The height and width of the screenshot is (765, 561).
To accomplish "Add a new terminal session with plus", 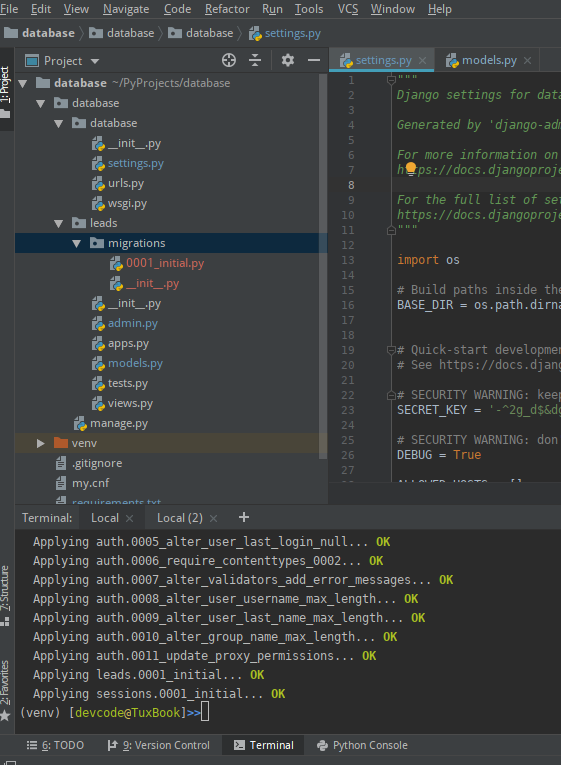I will [x=244, y=517].
